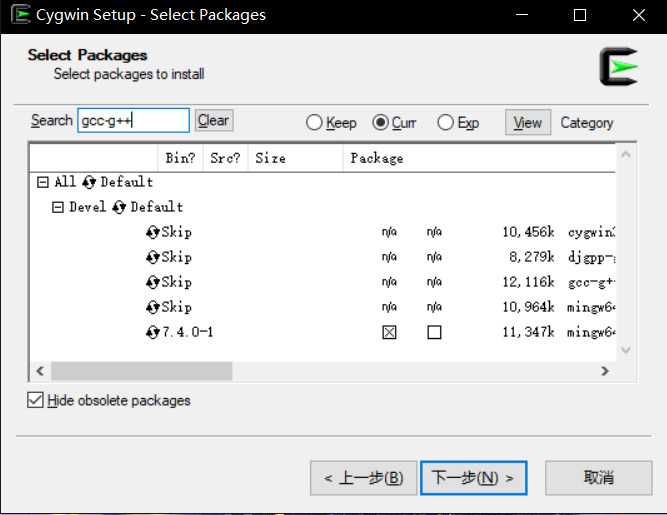Proceed with the 下一步(N) button
This screenshot has height=515, width=667.
(x=473, y=478)
